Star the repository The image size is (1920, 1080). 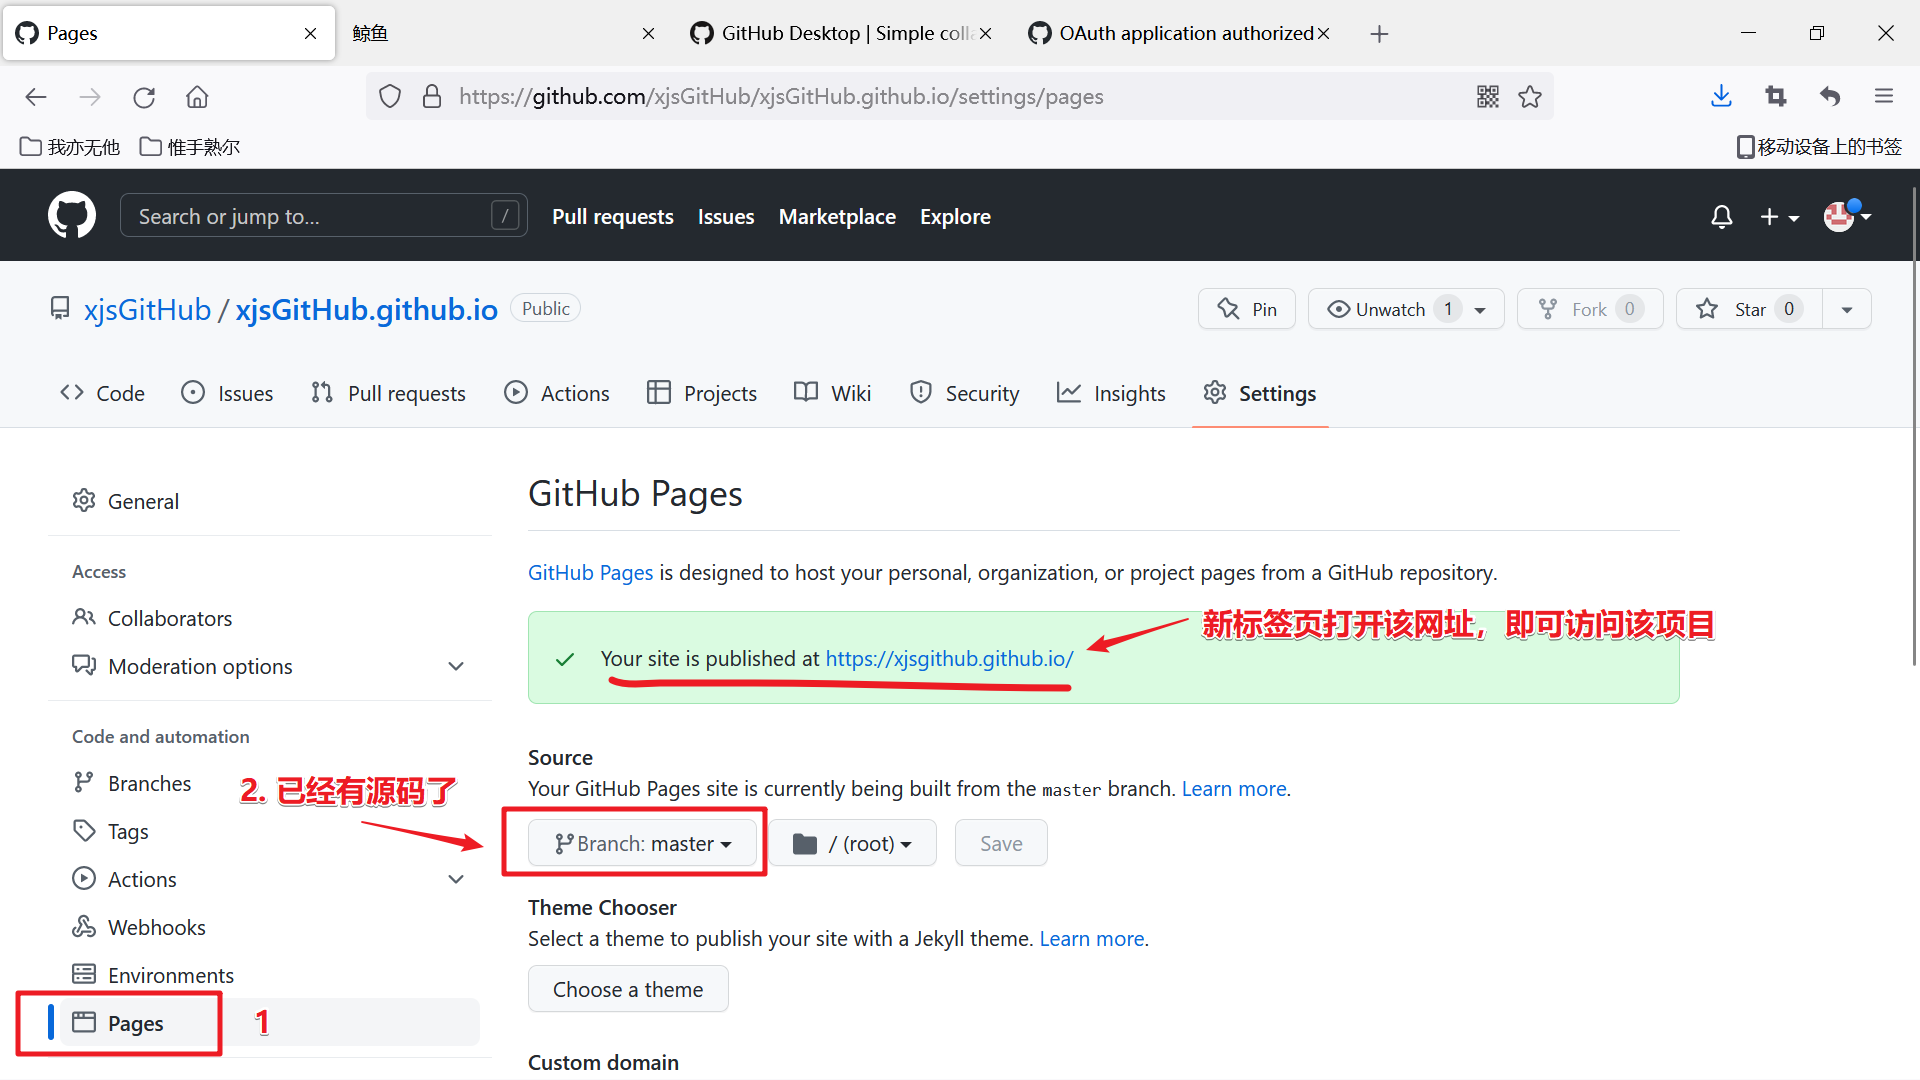(x=1750, y=309)
